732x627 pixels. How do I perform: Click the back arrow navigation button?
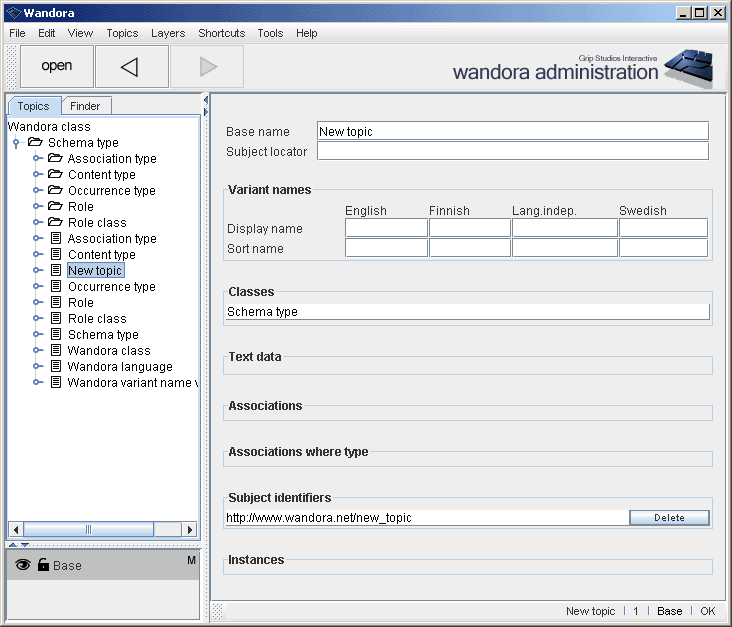(x=131, y=66)
